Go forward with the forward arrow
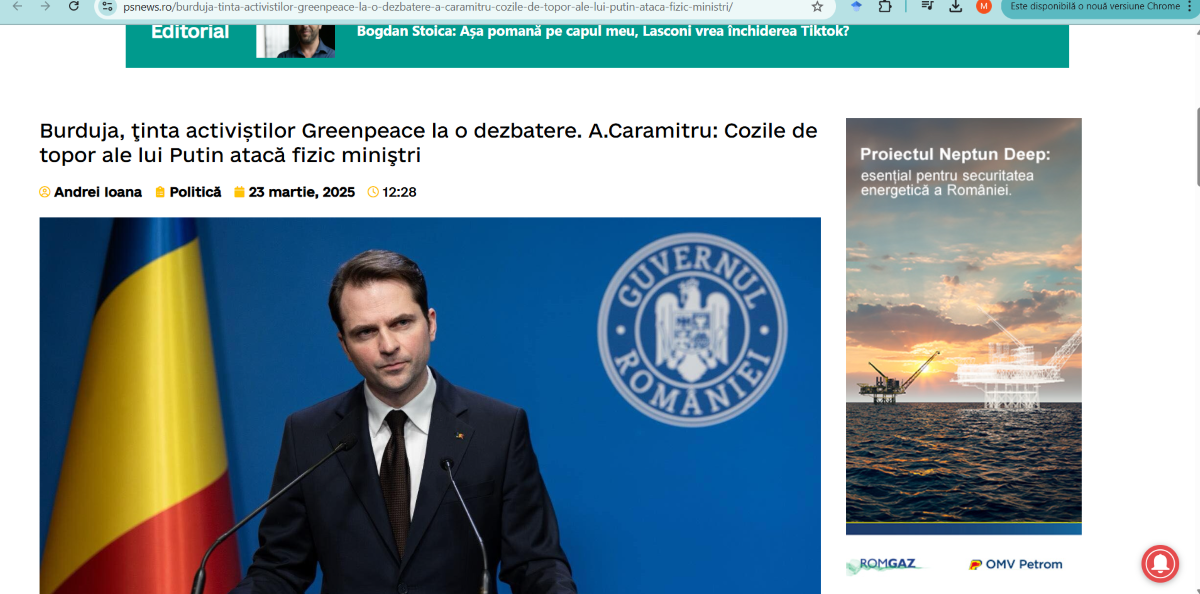1200x594 pixels. point(45,6)
